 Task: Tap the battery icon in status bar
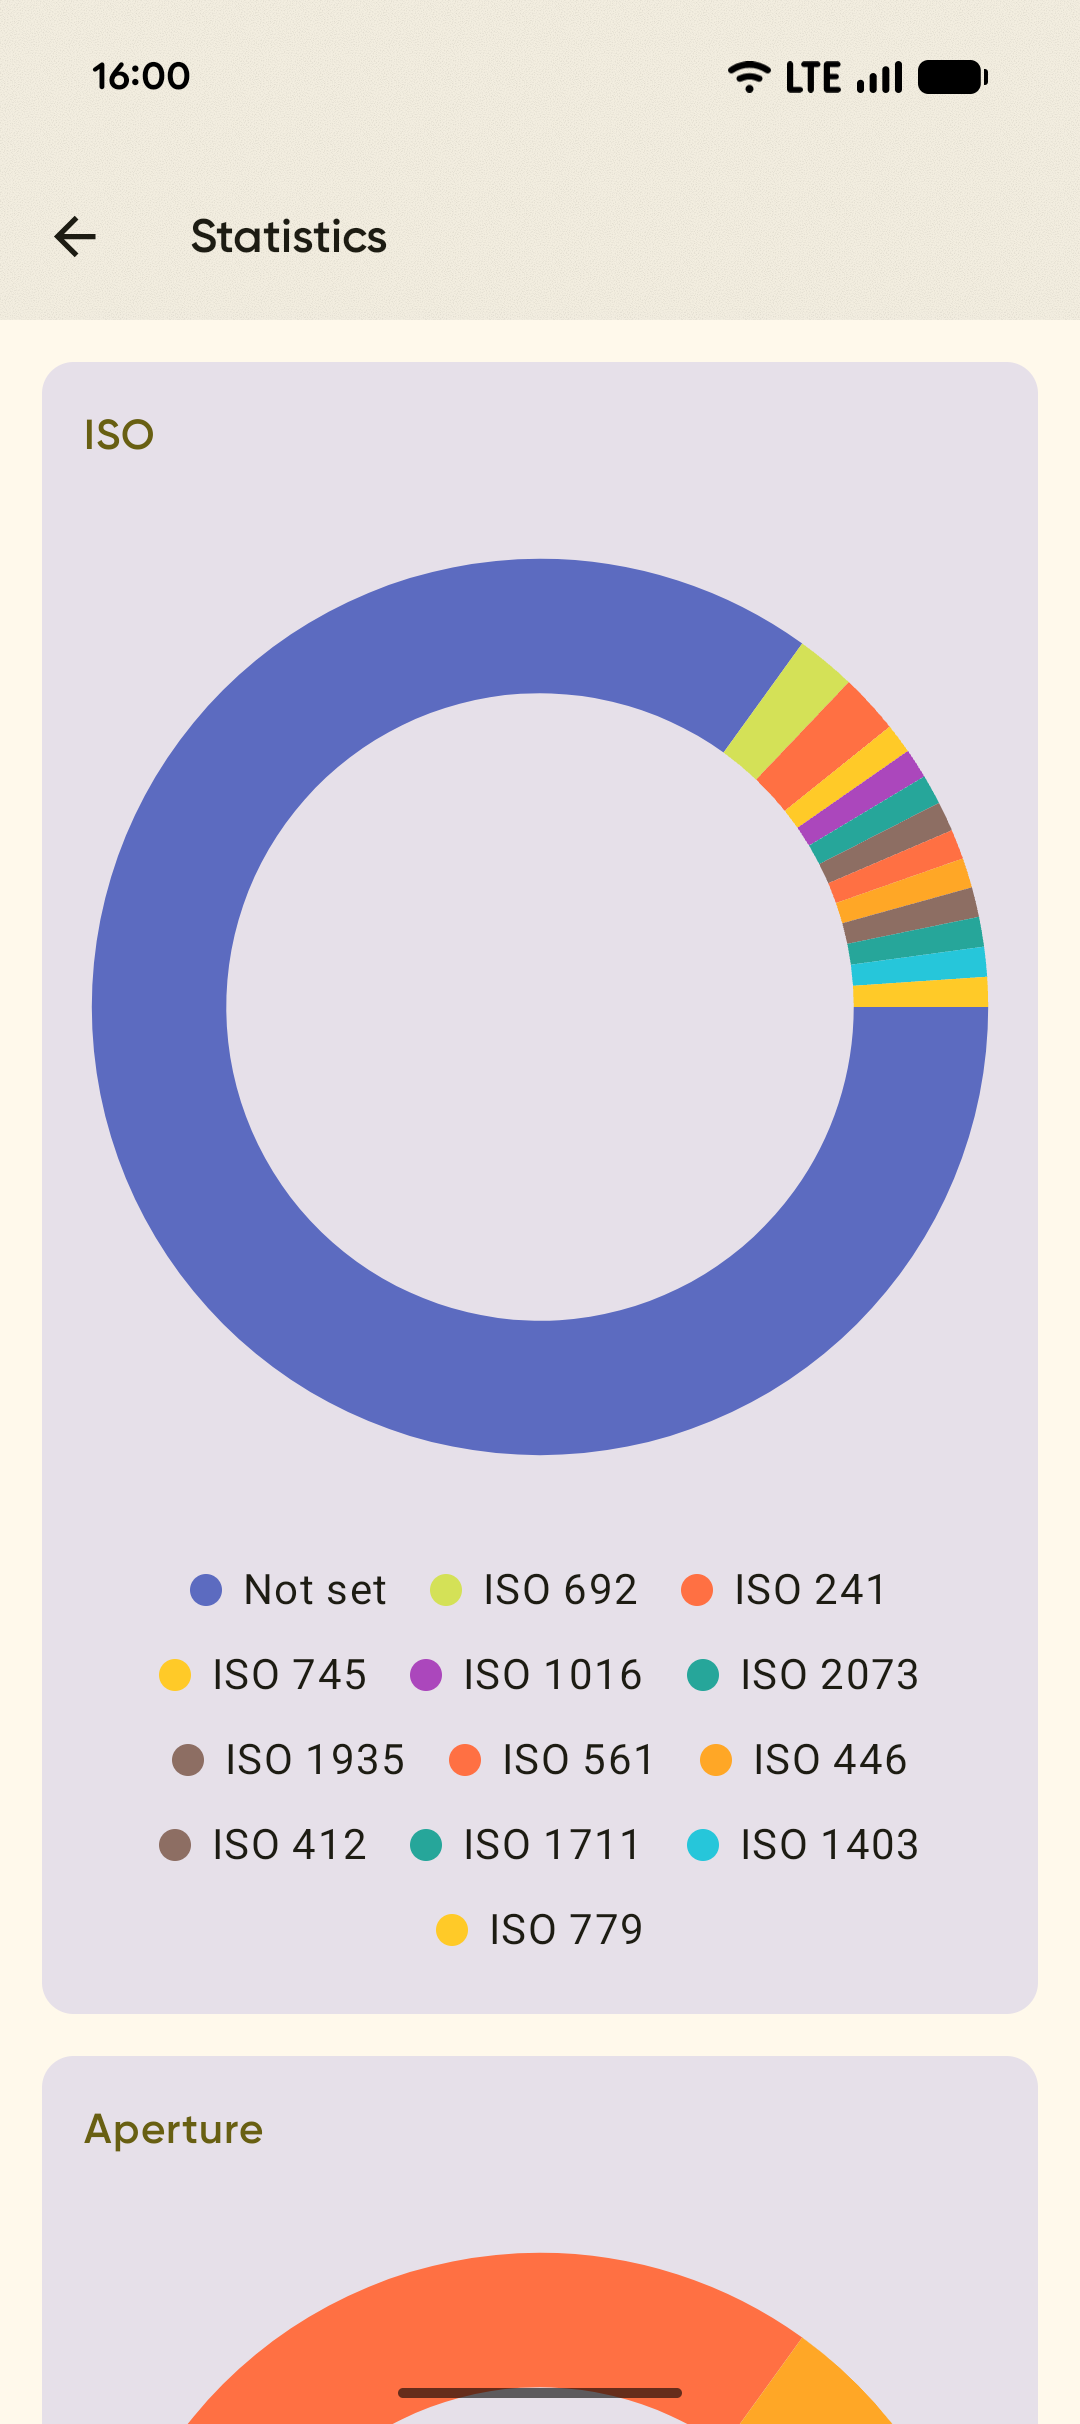[x=952, y=77]
